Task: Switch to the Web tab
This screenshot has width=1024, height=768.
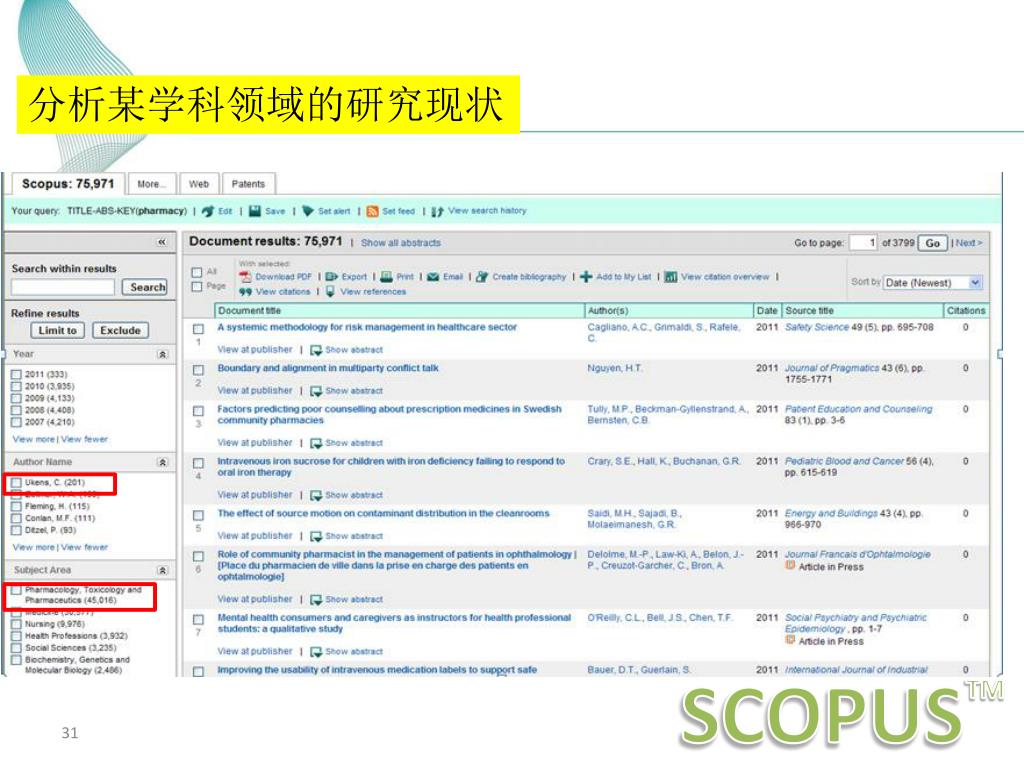Action: 199,184
